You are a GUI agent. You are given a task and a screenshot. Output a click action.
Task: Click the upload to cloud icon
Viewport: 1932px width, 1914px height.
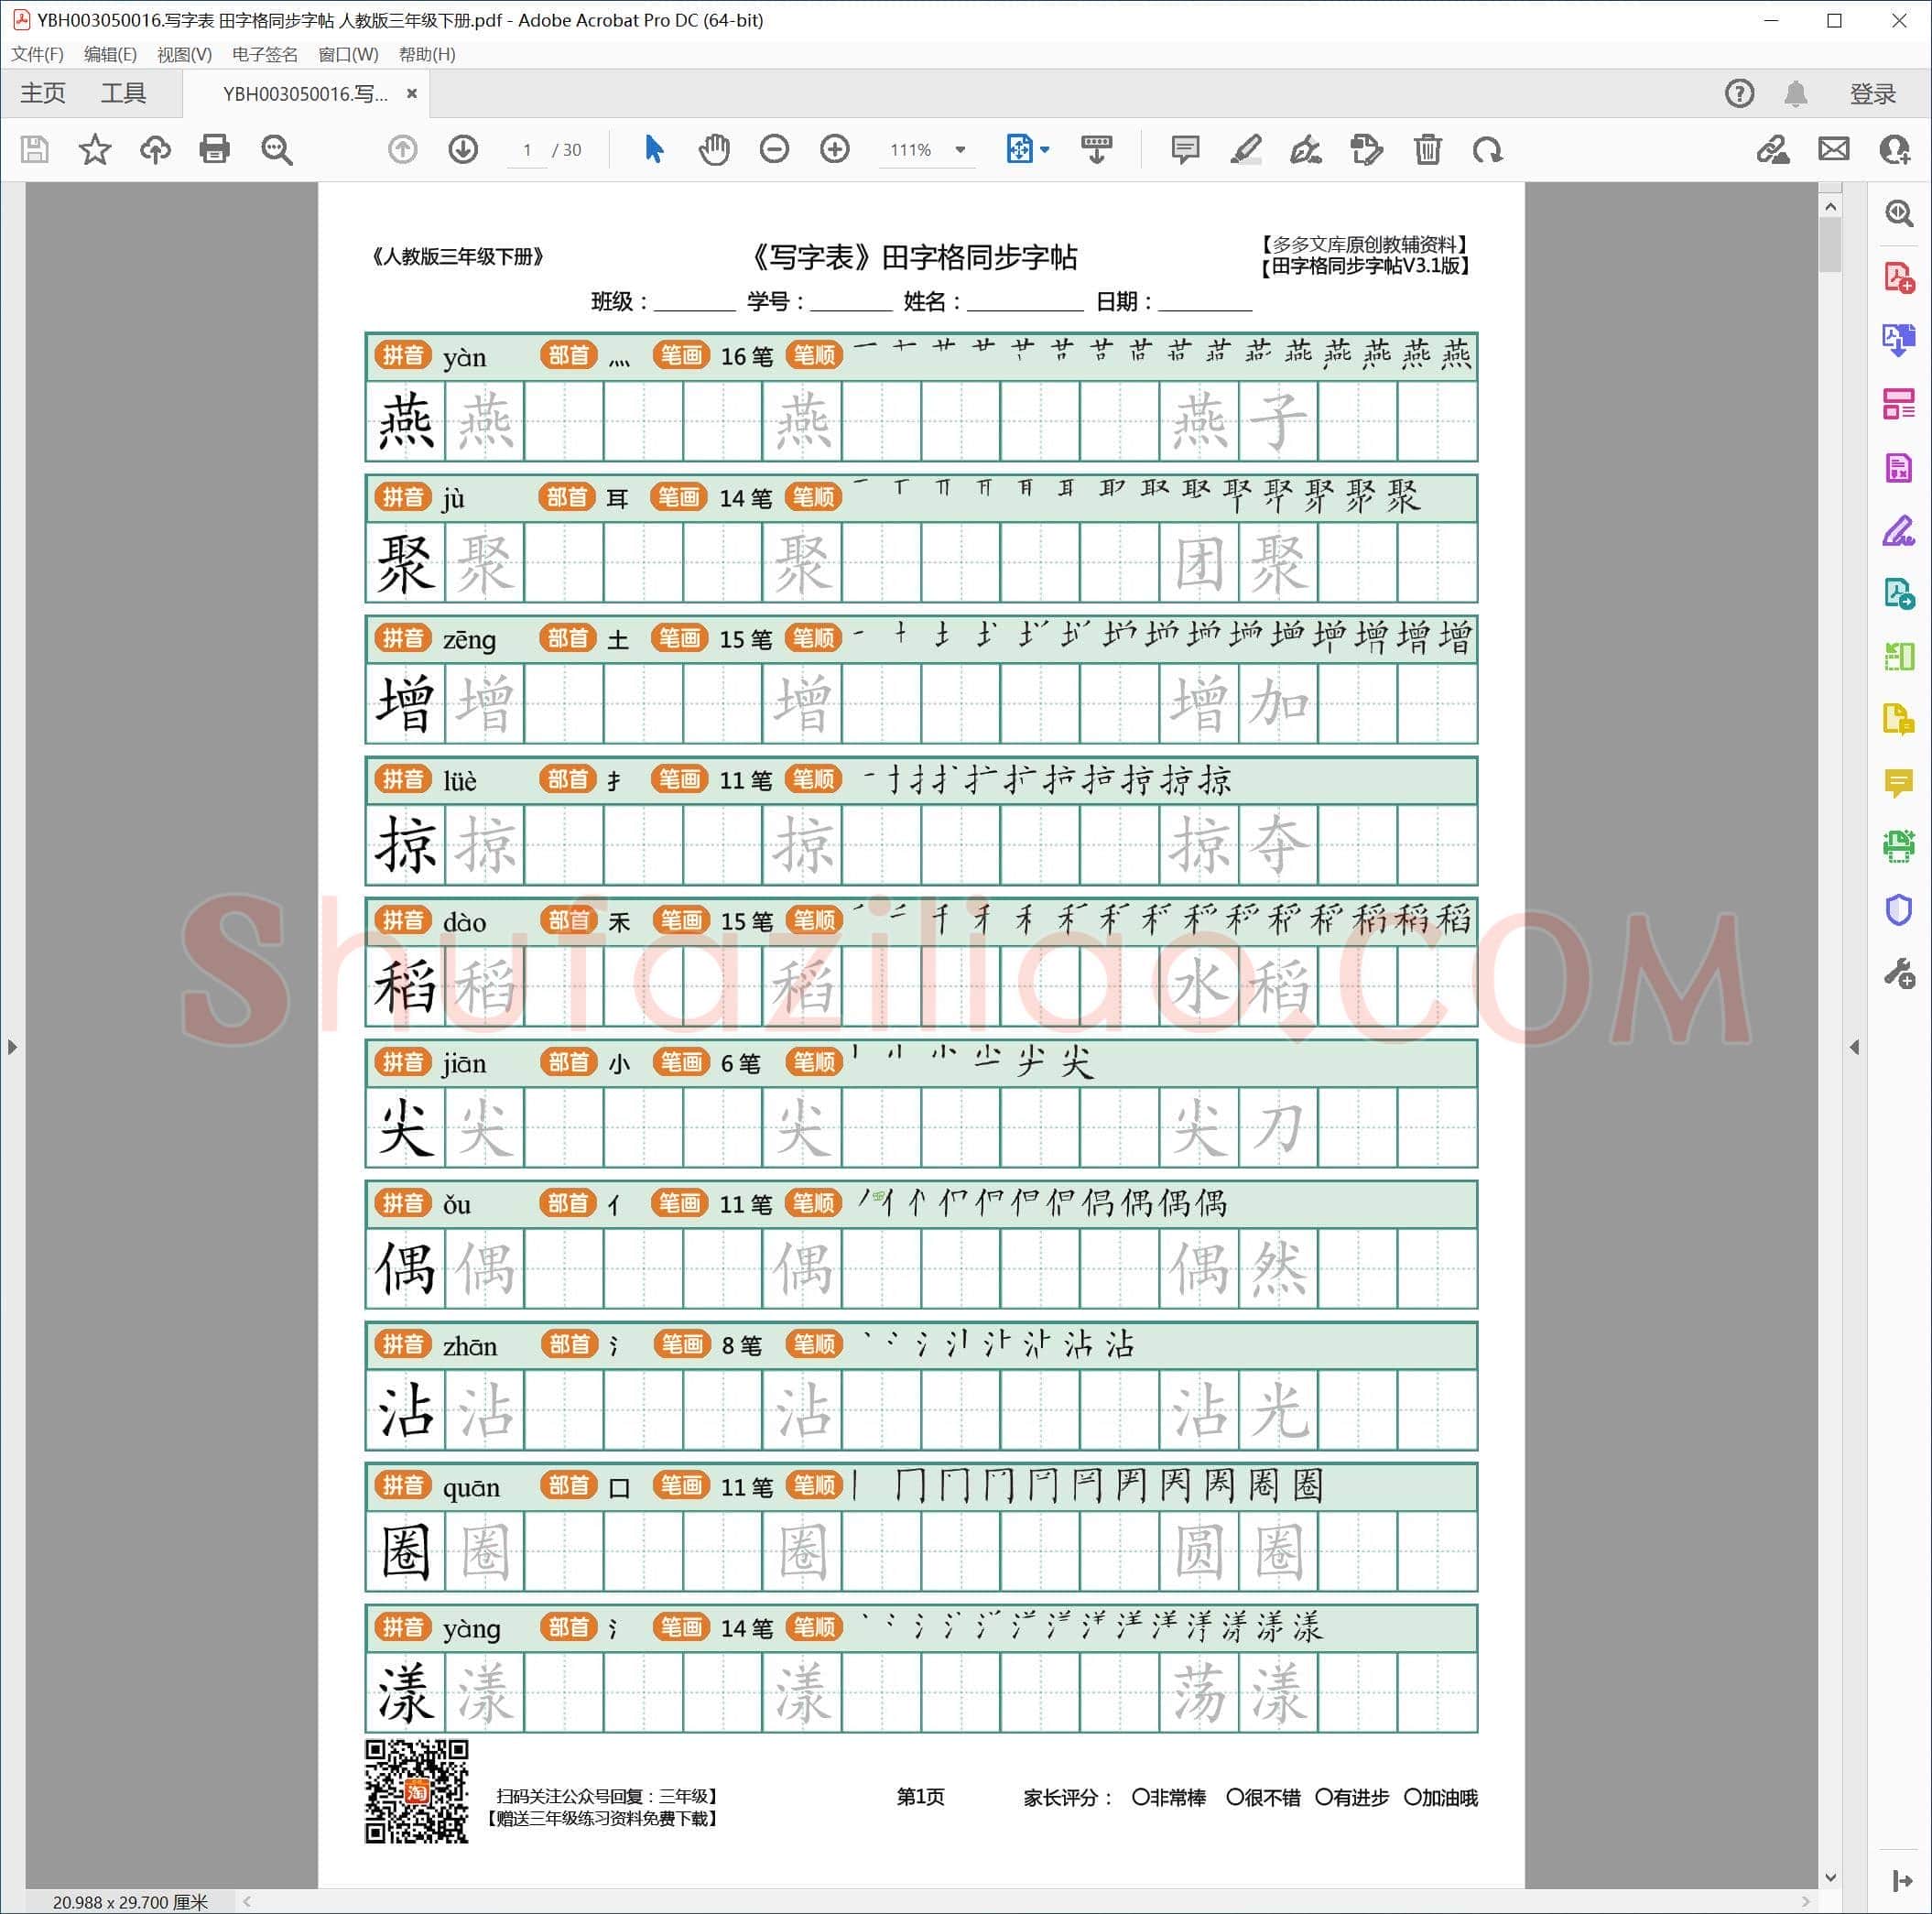click(x=155, y=150)
